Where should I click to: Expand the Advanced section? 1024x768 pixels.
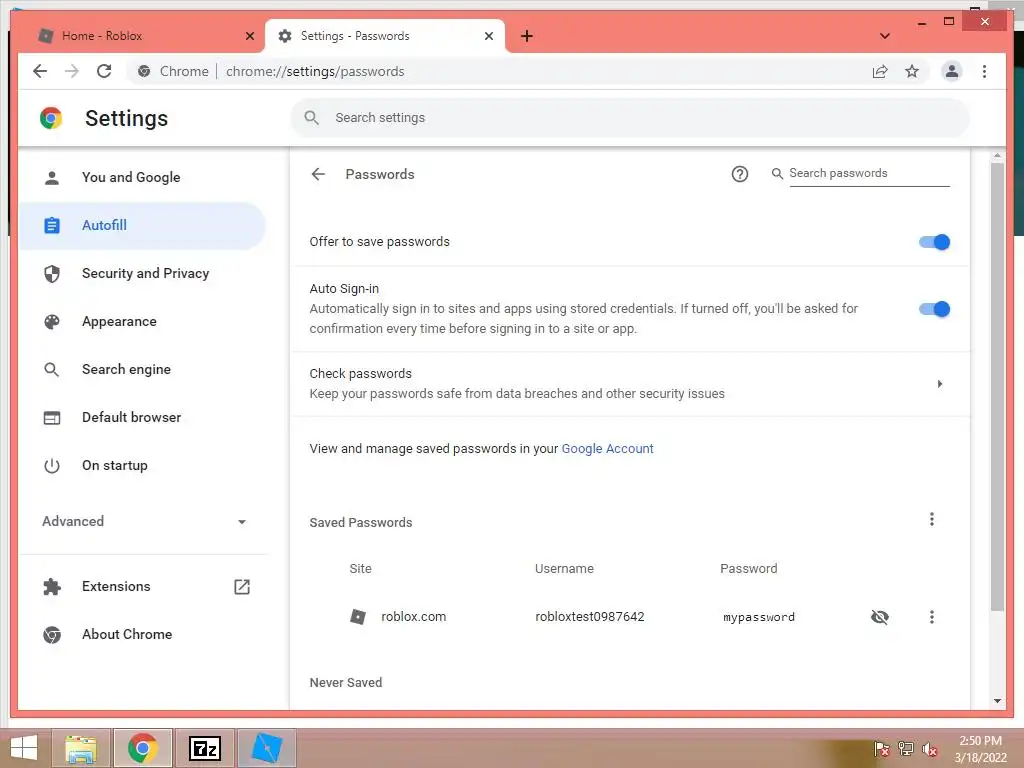(x=142, y=521)
